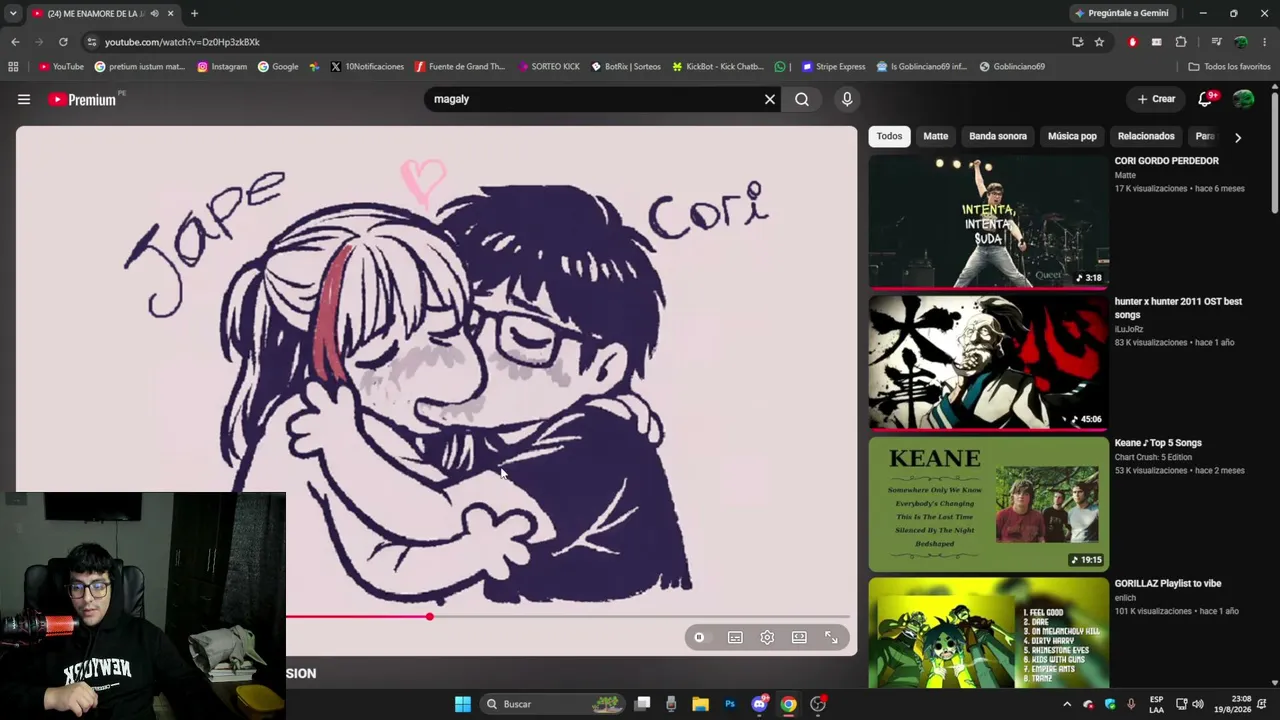
Task: Open the 'GORILLAZ Playlist to vibe' title
Action: point(1168,584)
